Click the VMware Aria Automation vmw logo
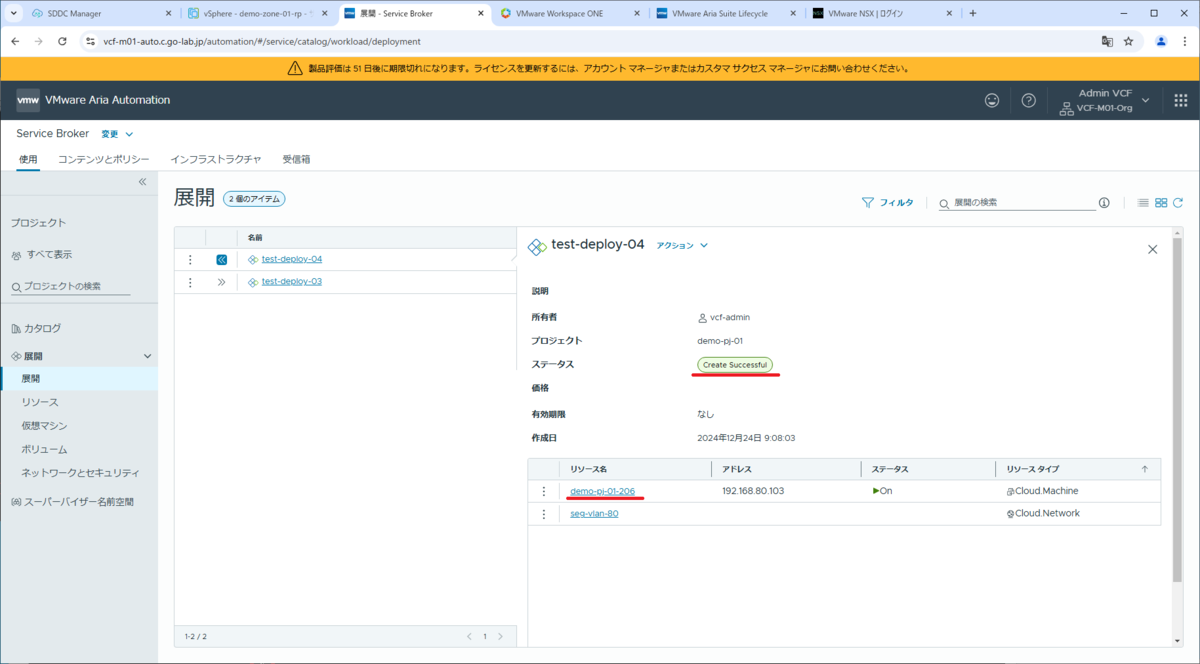 [28, 100]
